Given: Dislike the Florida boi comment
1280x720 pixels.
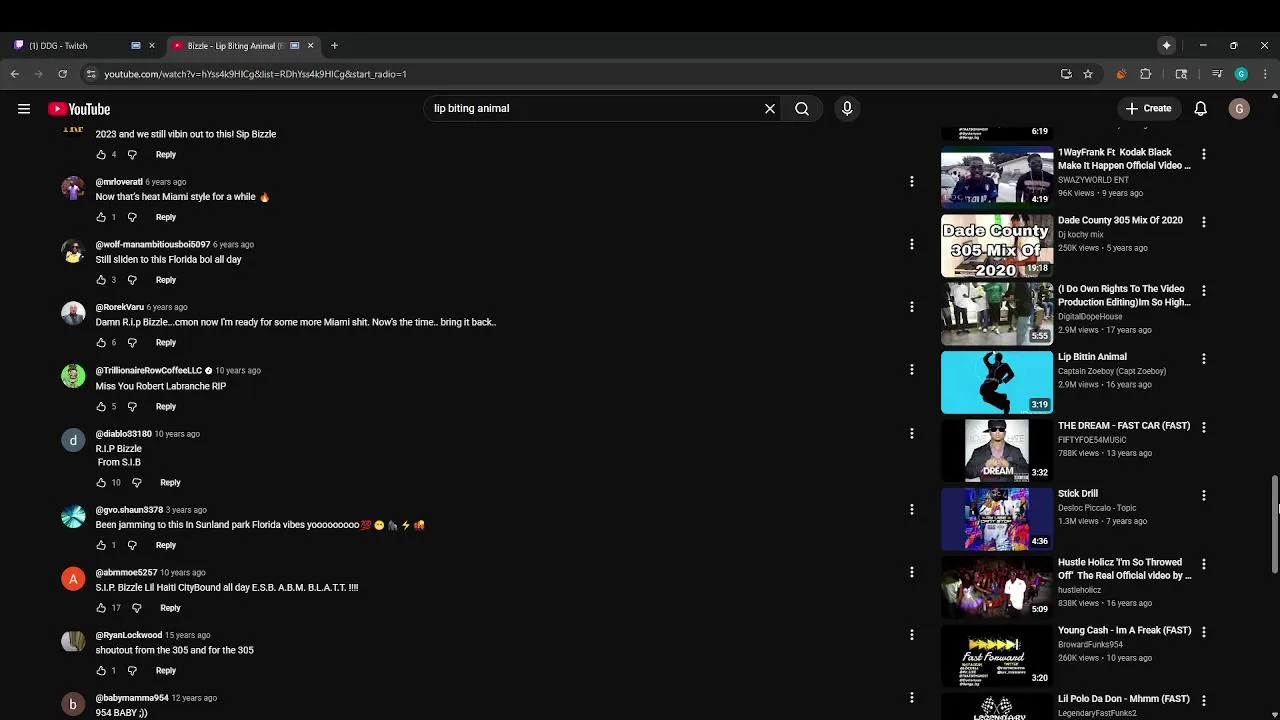Looking at the screenshot, I should point(132,280).
